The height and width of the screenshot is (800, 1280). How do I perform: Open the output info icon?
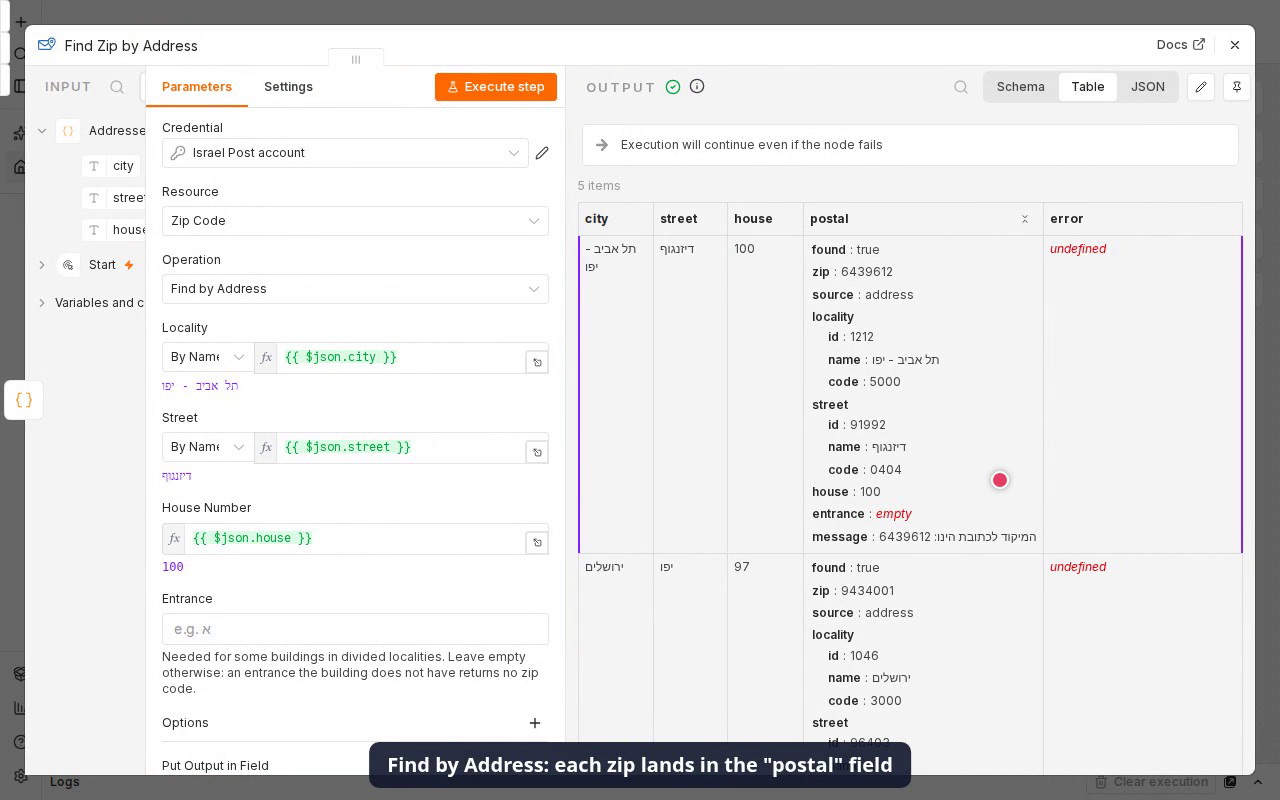point(697,86)
